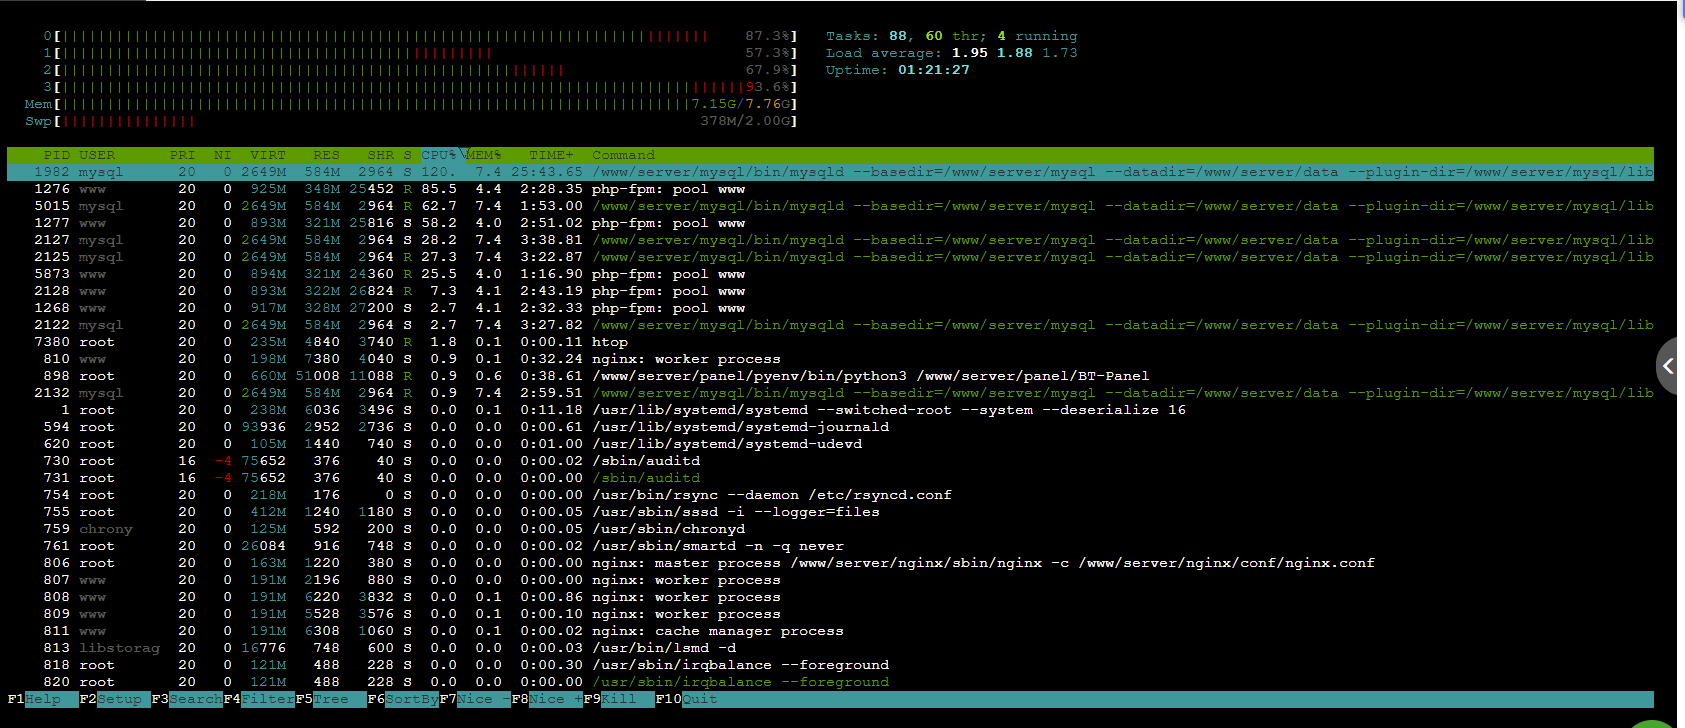Select the green /sbin/auditd thread PID 731
The image size is (1685, 728).
[x=830, y=478]
